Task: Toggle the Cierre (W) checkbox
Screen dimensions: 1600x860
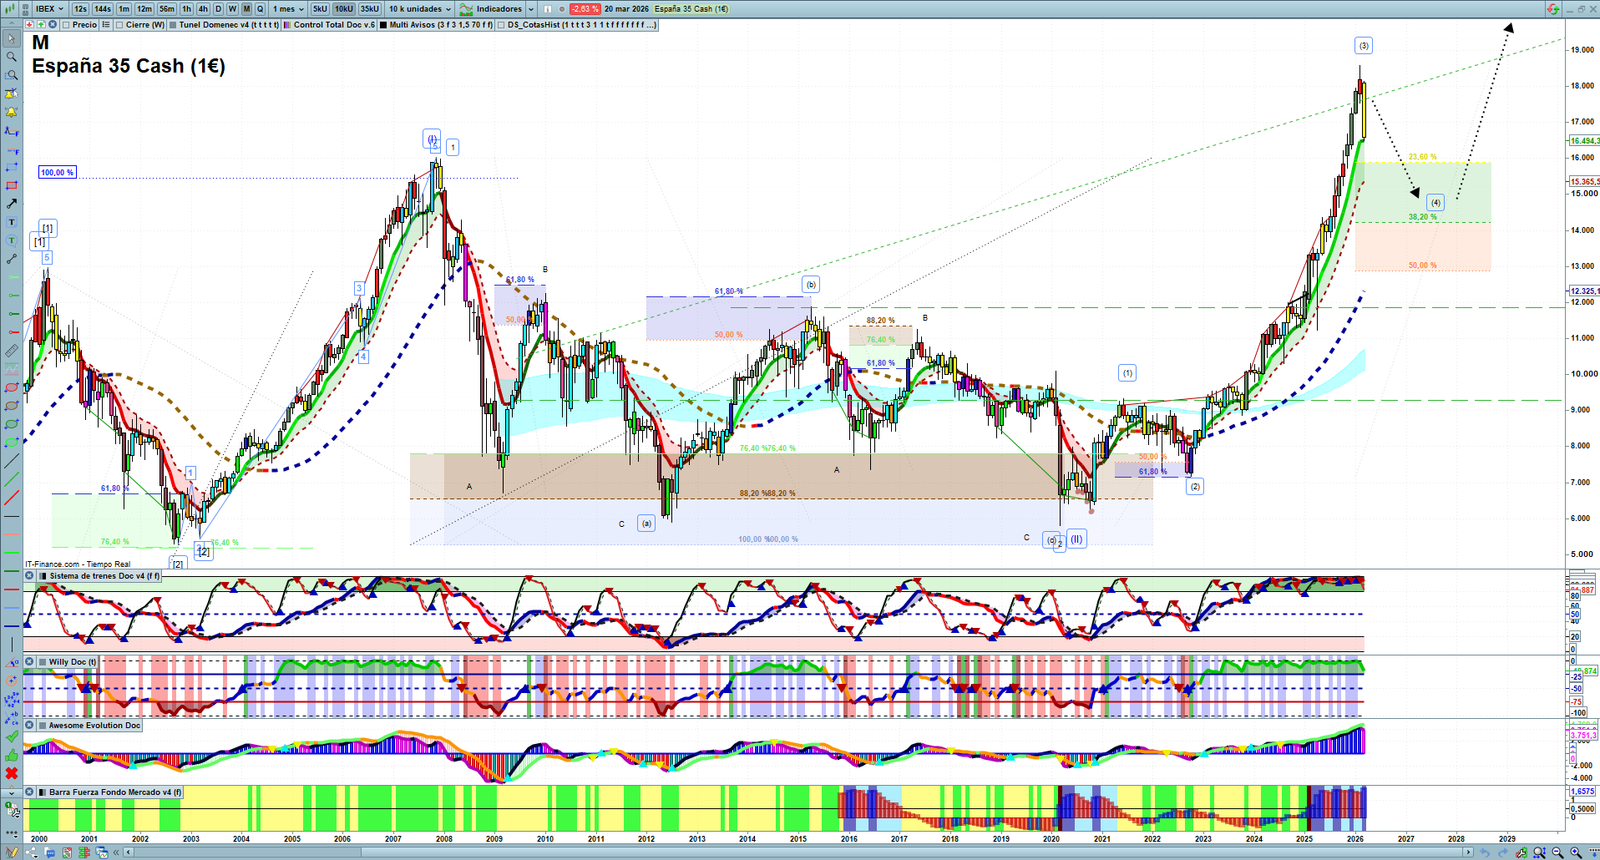Action: click(x=120, y=25)
